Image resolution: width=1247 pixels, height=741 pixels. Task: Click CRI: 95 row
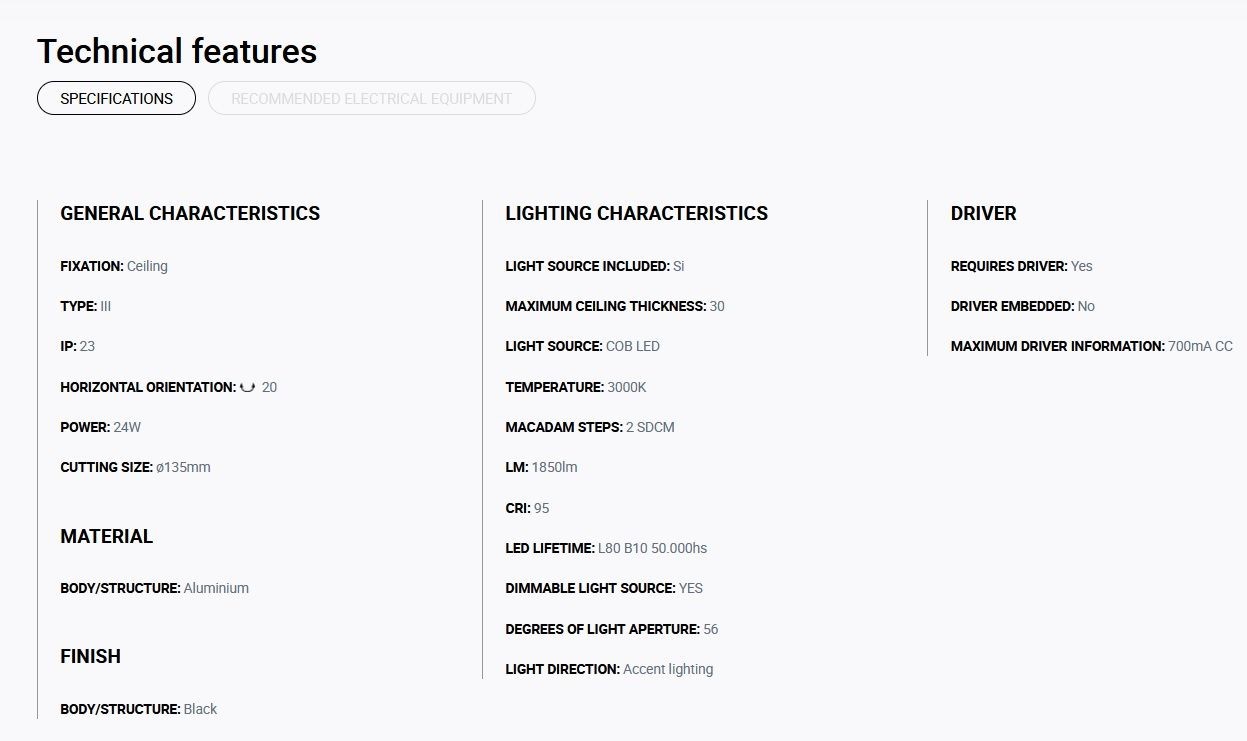[x=528, y=508]
